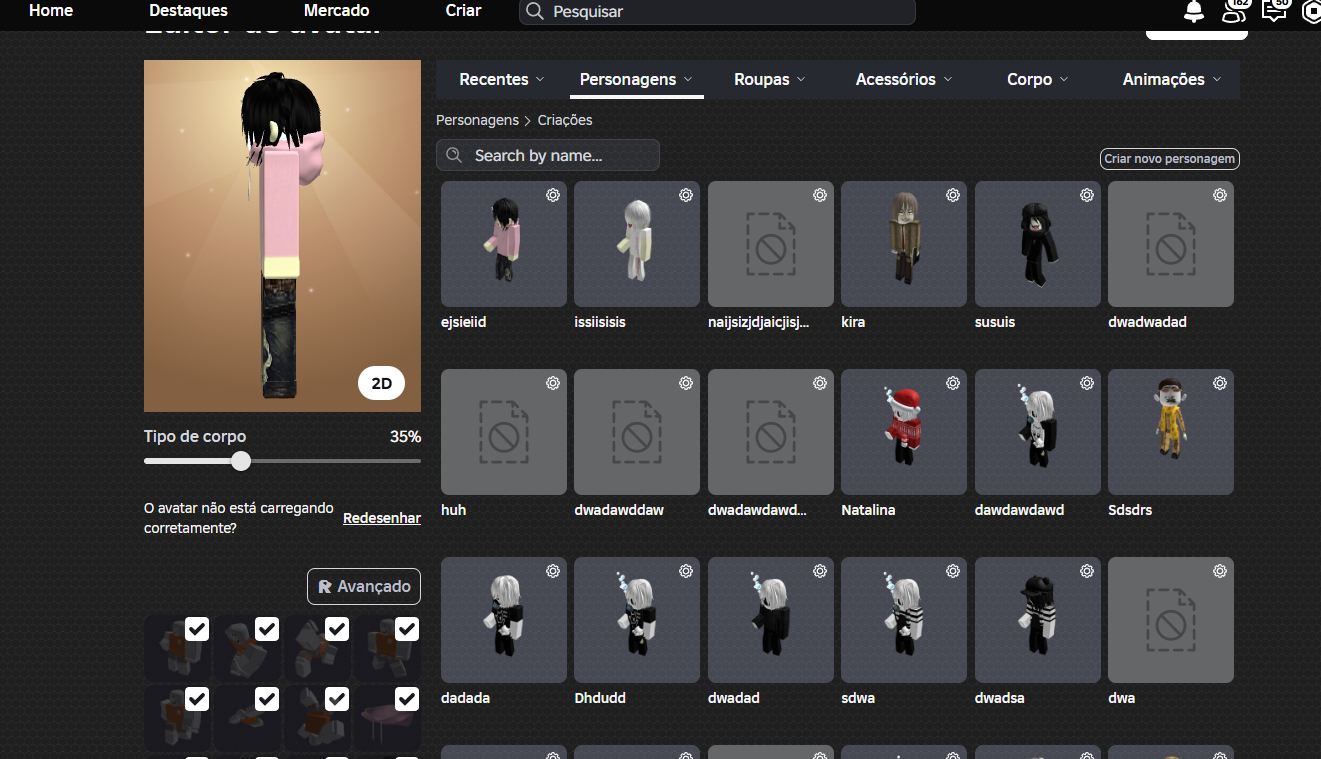This screenshot has width=1321, height=759.
Task: Select the ejsieiid character thumbnail
Action: click(504, 244)
